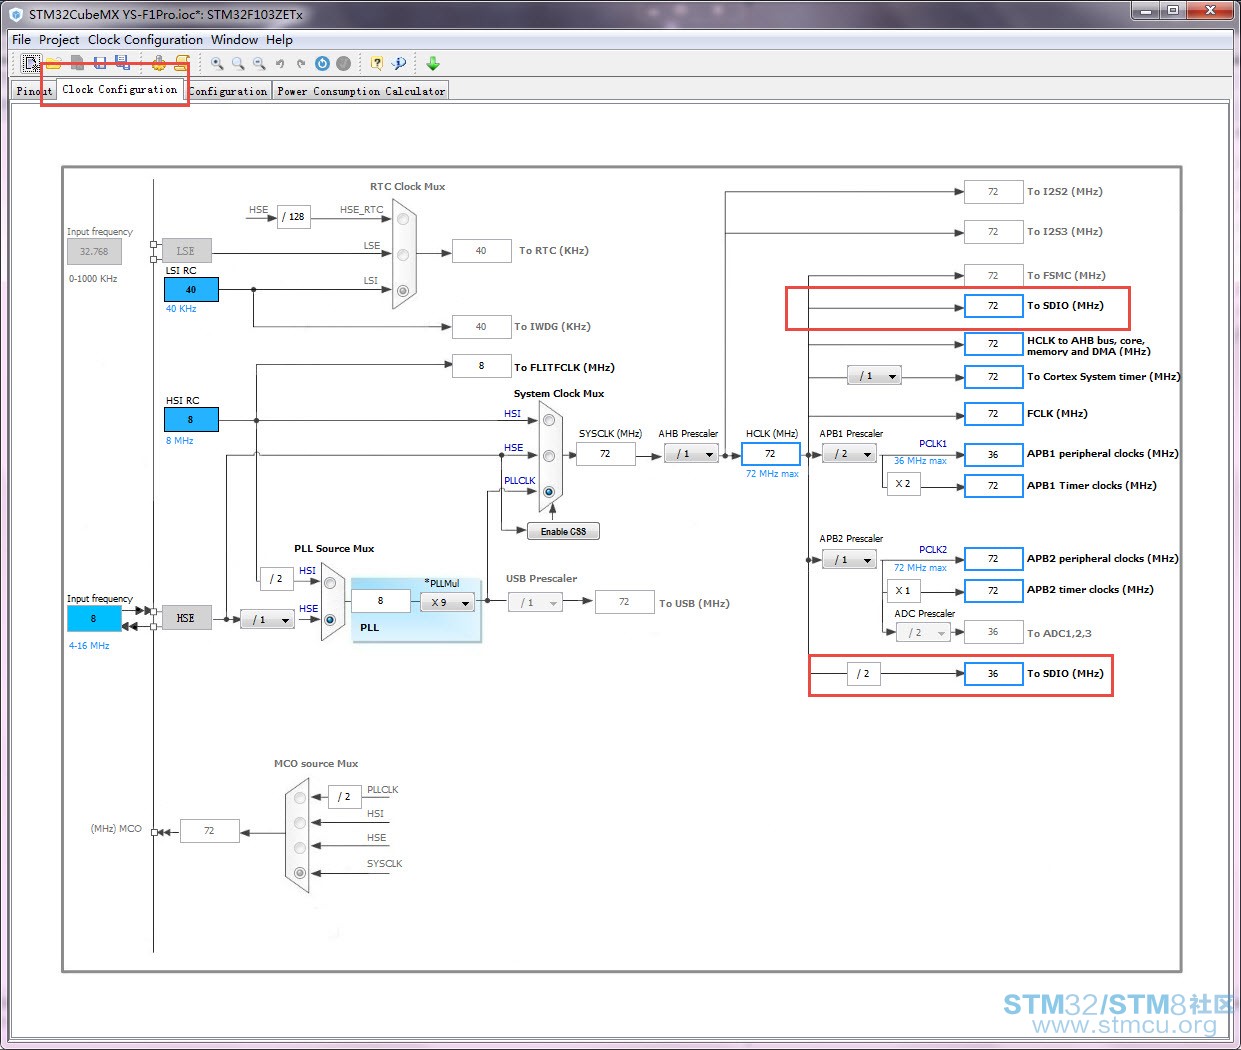Select HSI input in PLL Source Mux
Image resolution: width=1241 pixels, height=1050 pixels.
tap(330, 583)
